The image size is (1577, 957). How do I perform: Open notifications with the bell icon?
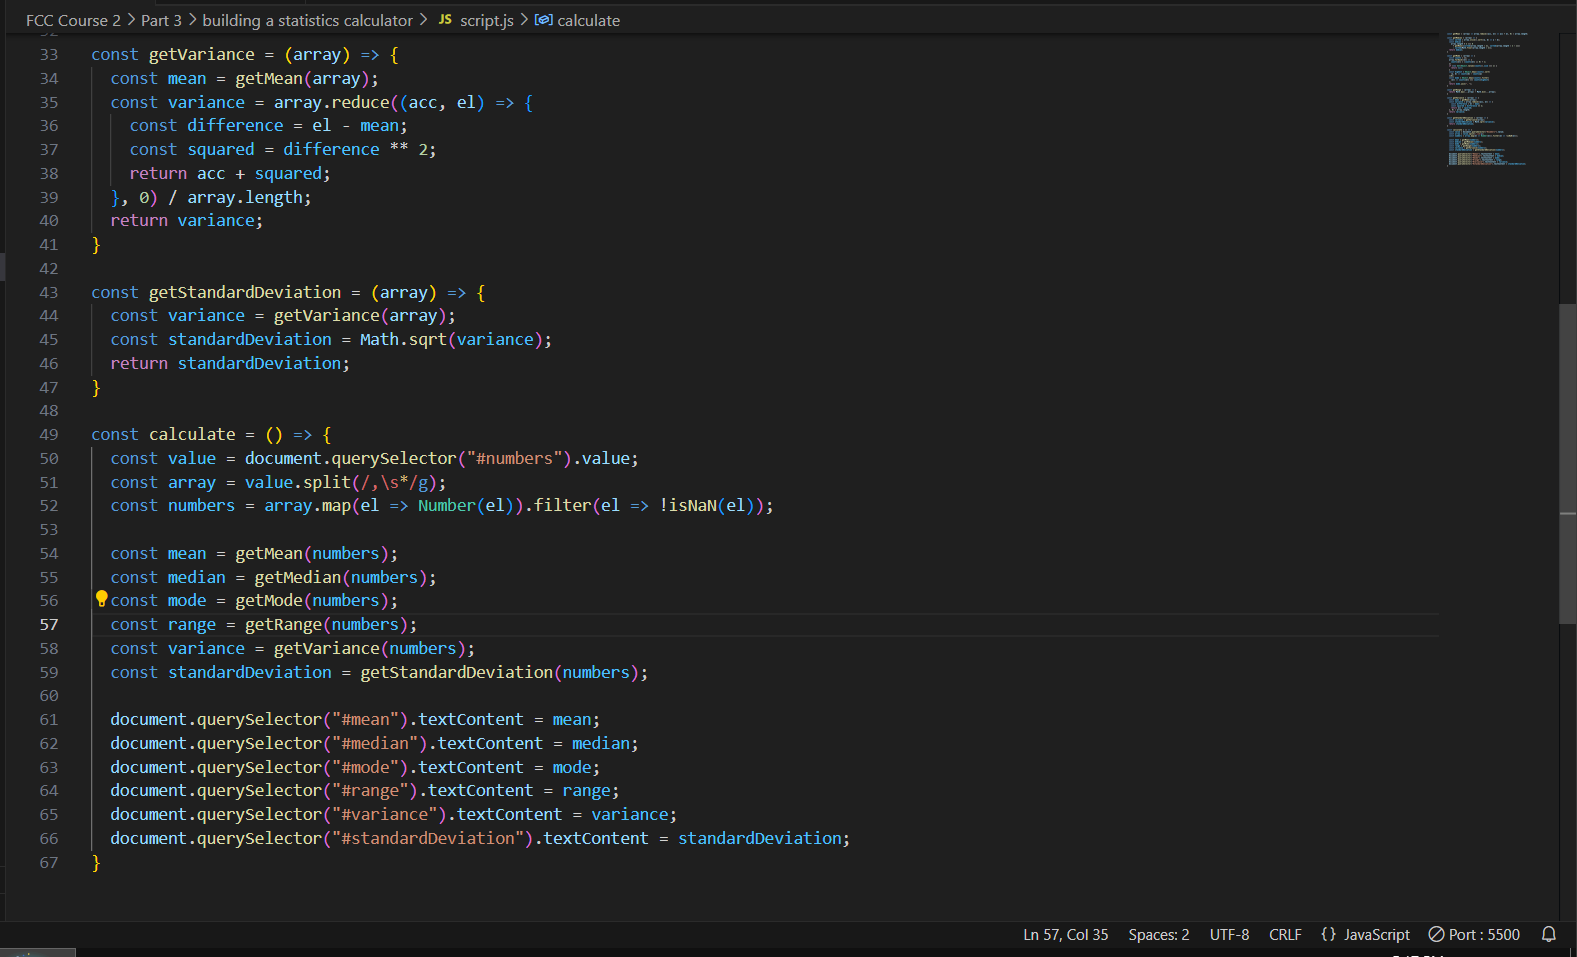click(x=1548, y=934)
